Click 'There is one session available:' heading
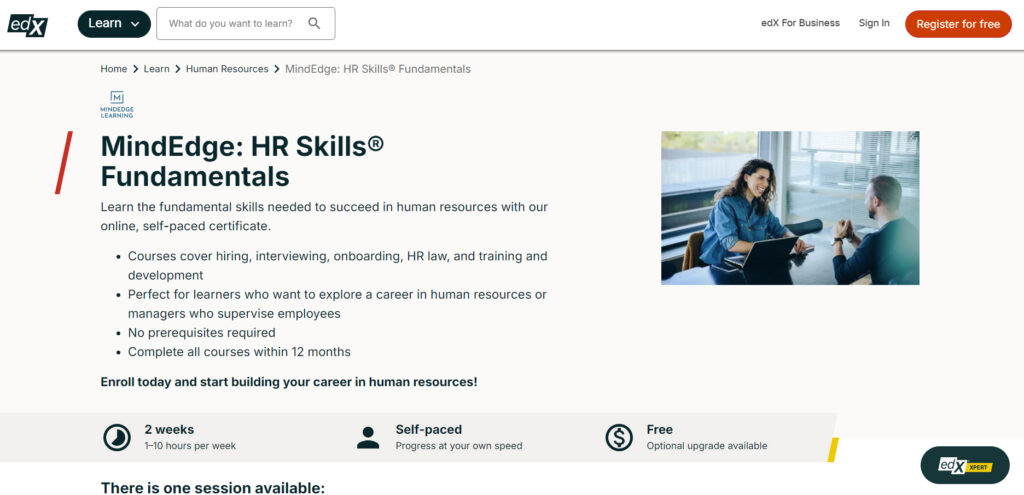The width and height of the screenshot is (1024, 495). click(x=212, y=488)
